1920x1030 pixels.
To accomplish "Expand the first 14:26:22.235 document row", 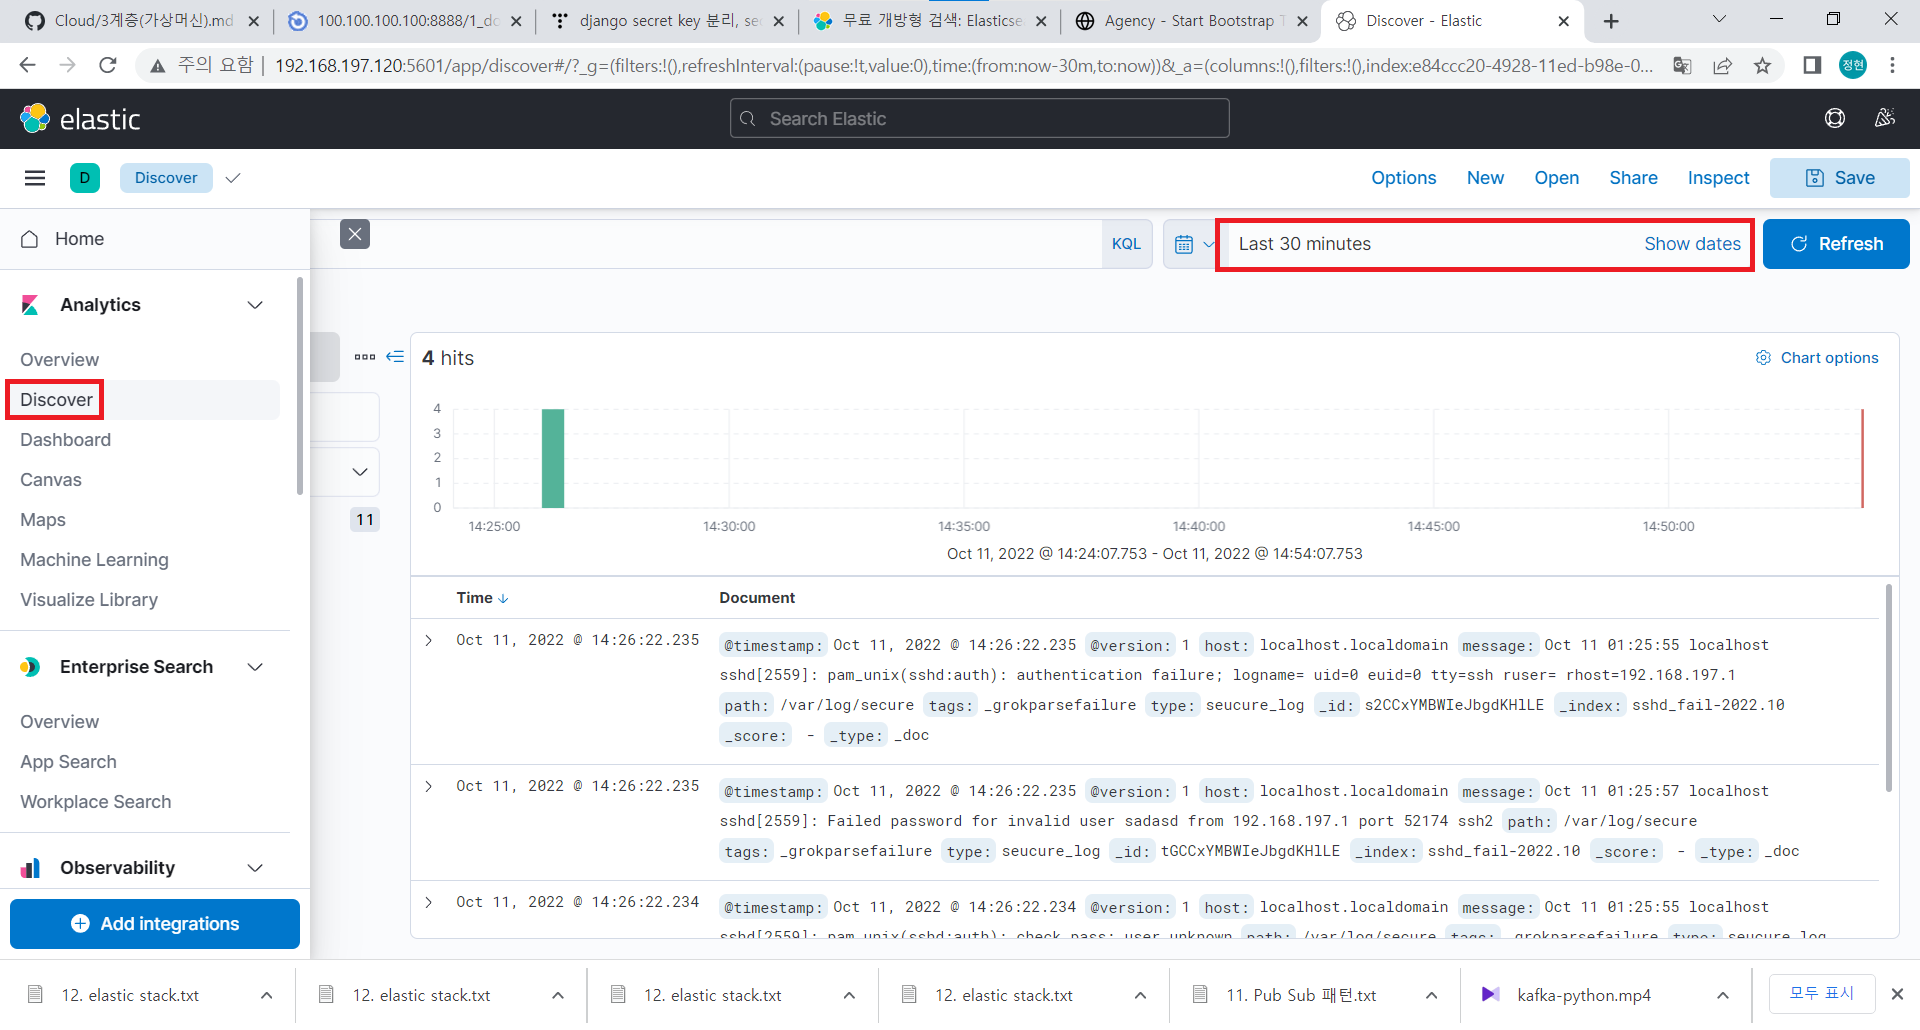I will click(429, 640).
